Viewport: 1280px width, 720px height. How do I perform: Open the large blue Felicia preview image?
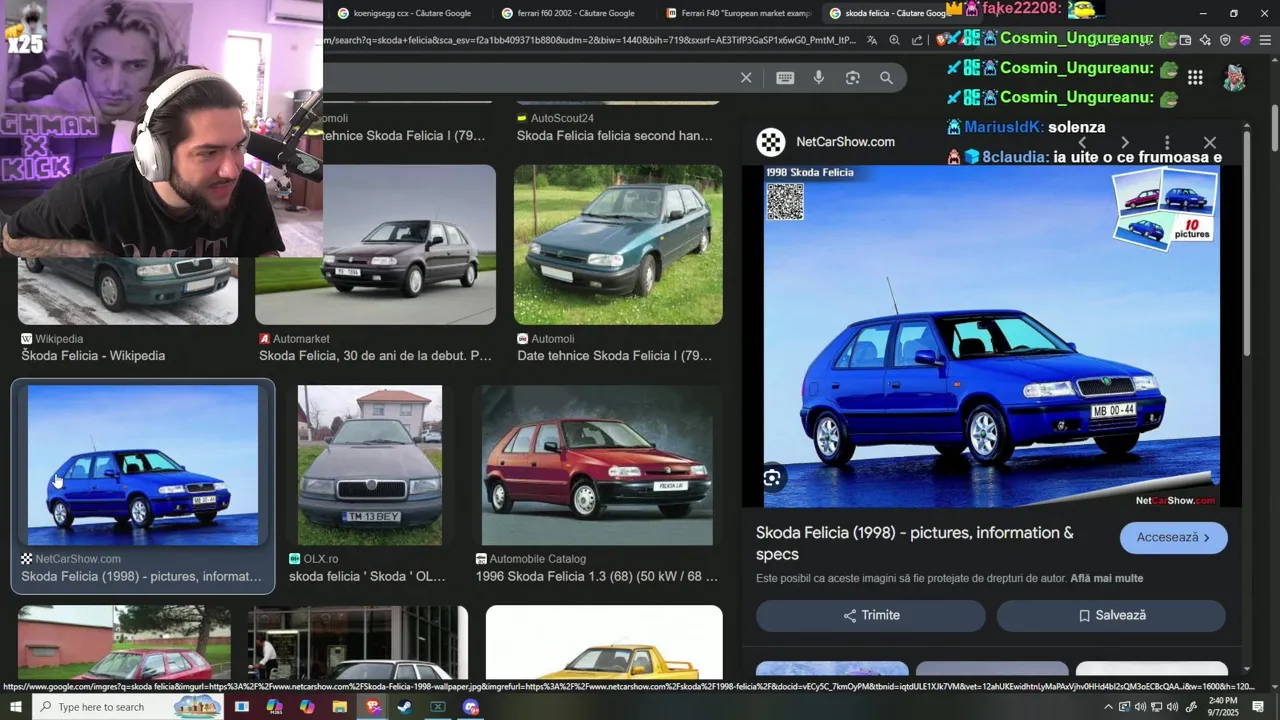[x=992, y=336]
